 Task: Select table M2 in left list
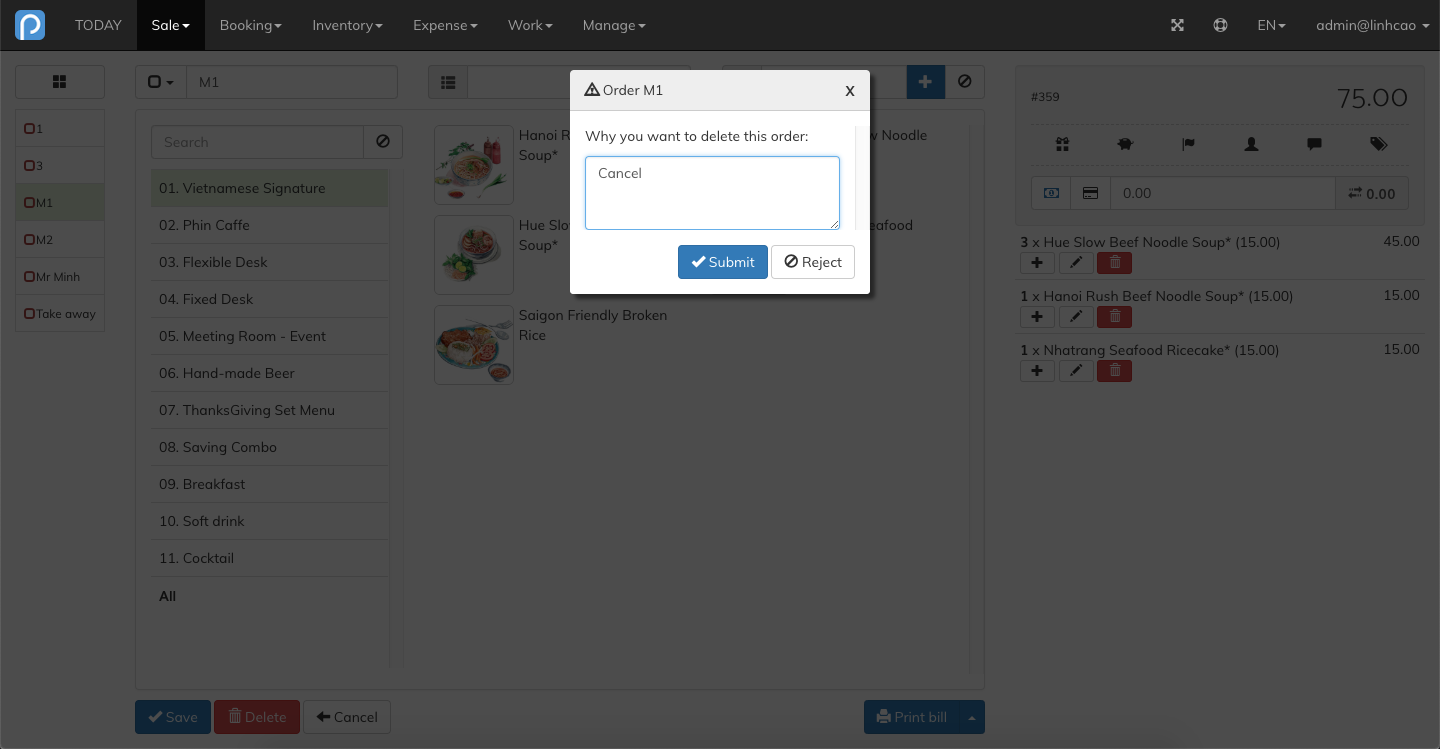click(60, 240)
